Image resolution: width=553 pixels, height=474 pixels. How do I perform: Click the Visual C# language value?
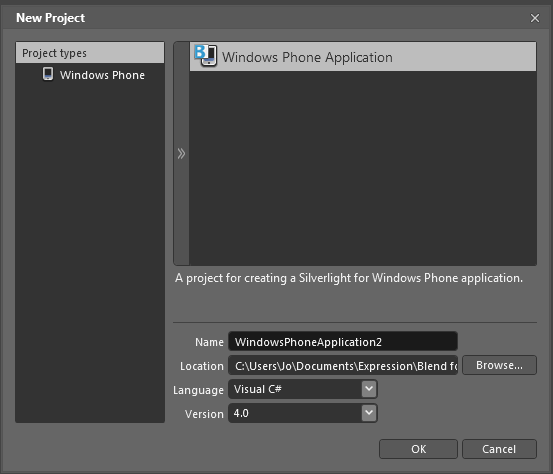tap(257, 389)
